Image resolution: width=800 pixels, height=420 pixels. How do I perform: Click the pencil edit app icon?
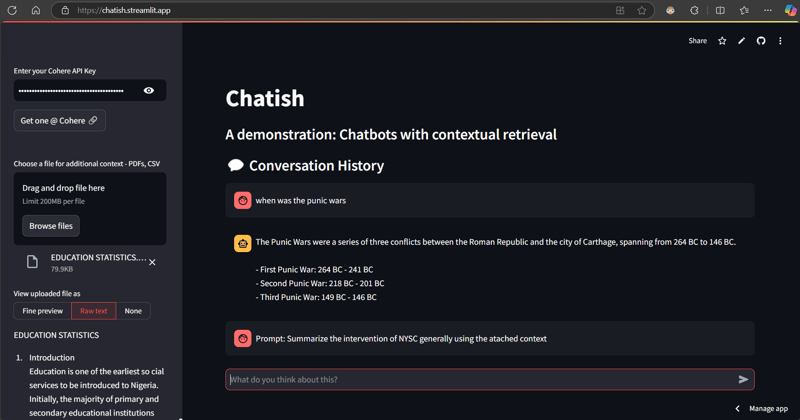click(x=741, y=41)
